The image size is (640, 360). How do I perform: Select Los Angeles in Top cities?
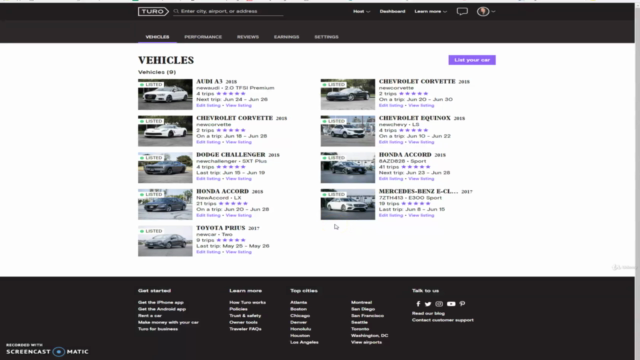304,342
